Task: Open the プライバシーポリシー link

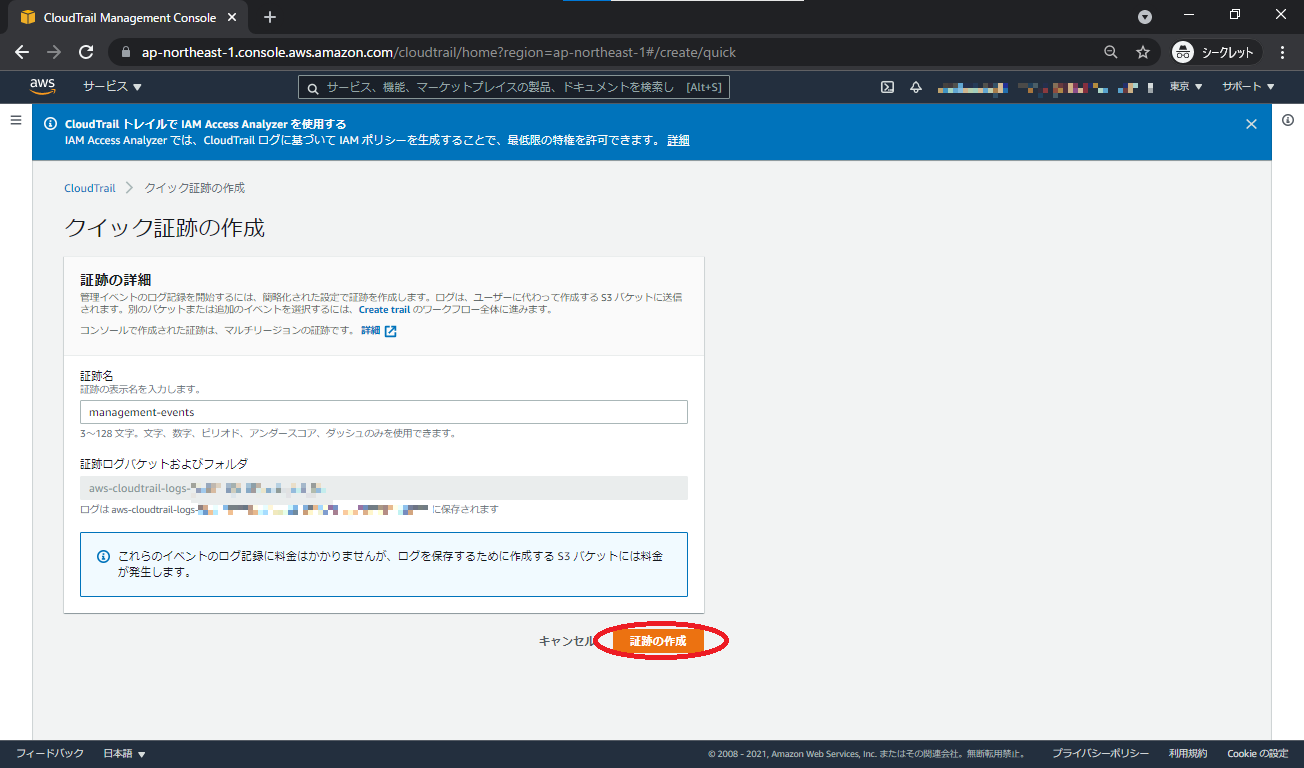Action: click(1100, 754)
